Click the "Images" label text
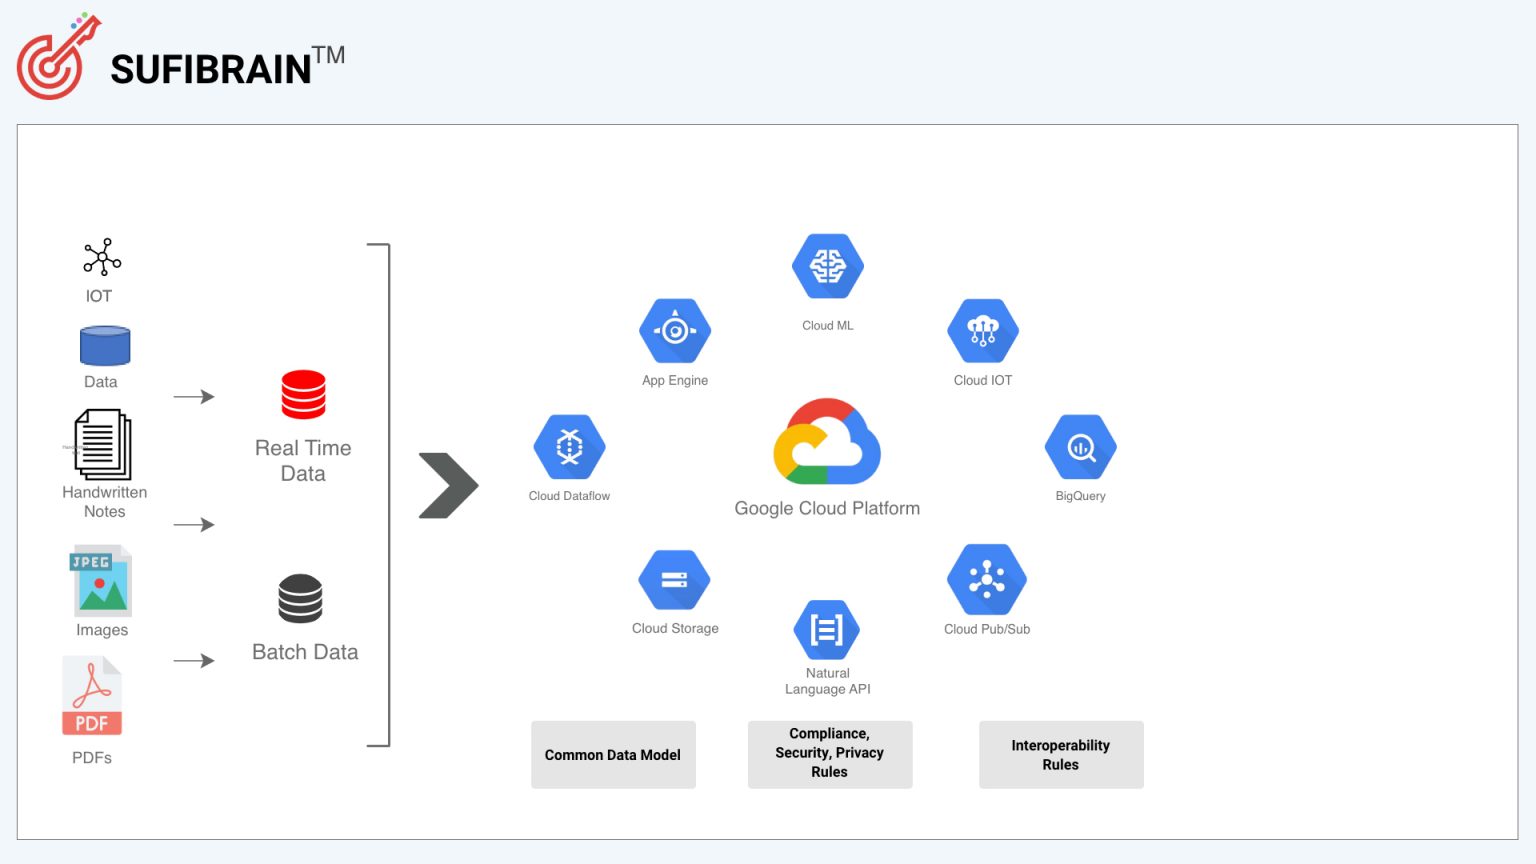The width and height of the screenshot is (1536, 864). click(102, 630)
